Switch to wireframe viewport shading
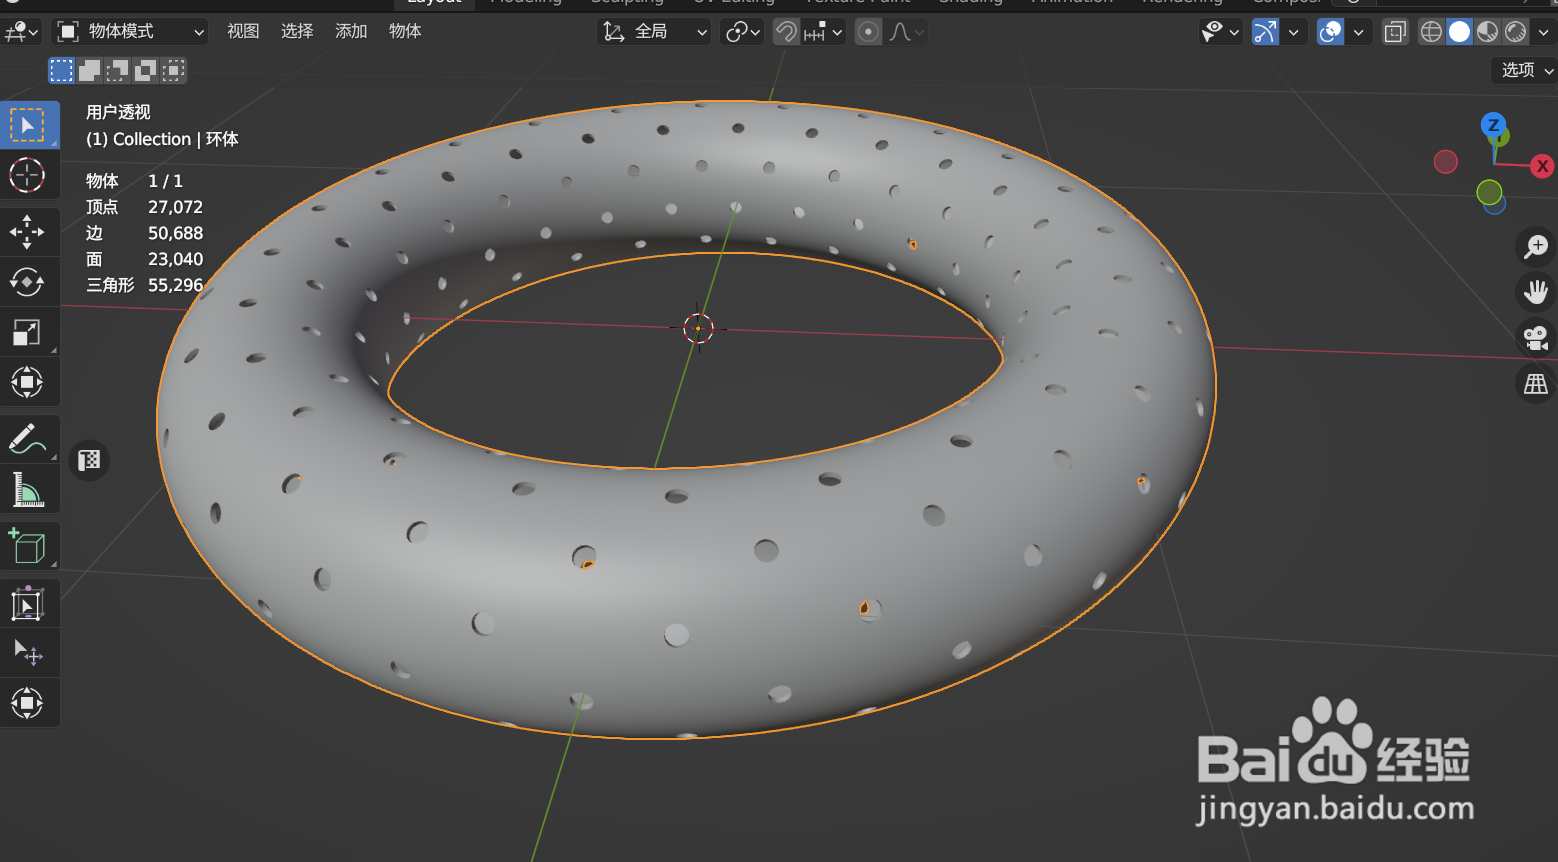The height and width of the screenshot is (862, 1558). (x=1431, y=32)
